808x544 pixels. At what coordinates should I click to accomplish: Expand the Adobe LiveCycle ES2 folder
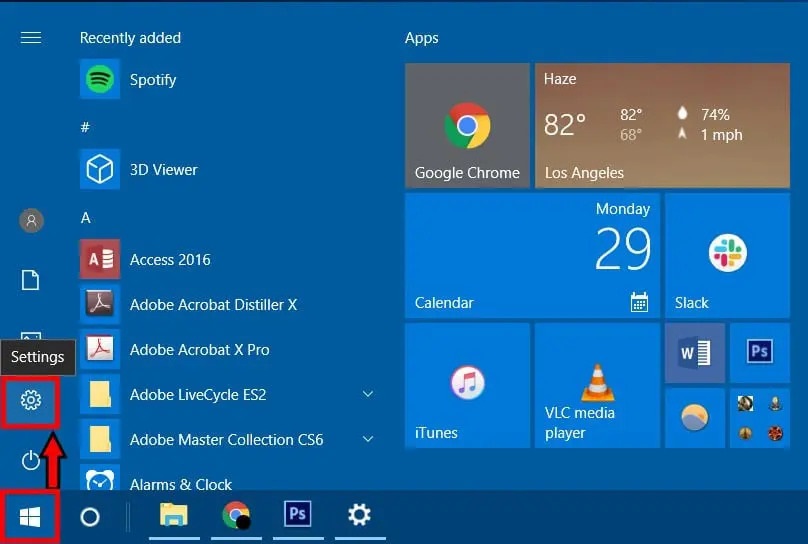point(367,395)
